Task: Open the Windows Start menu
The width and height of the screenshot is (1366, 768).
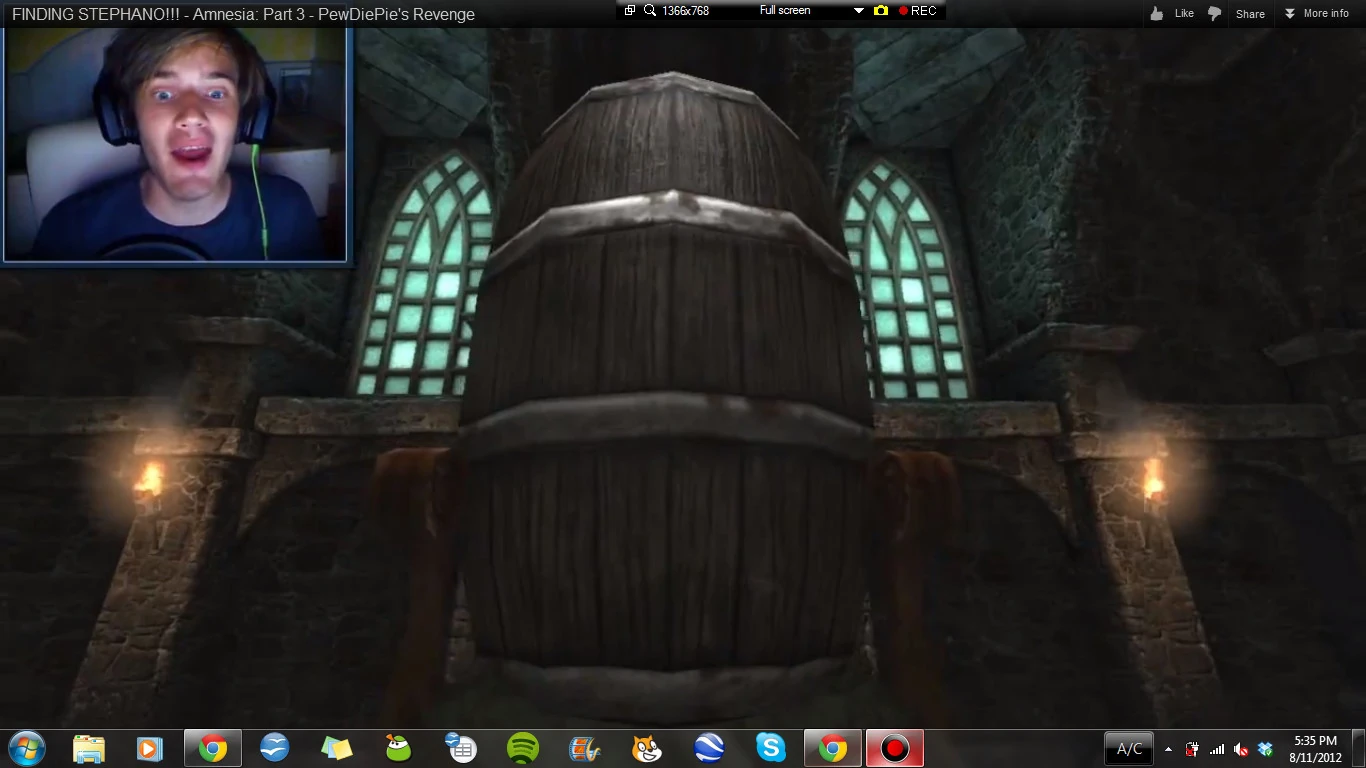Action: [27, 748]
